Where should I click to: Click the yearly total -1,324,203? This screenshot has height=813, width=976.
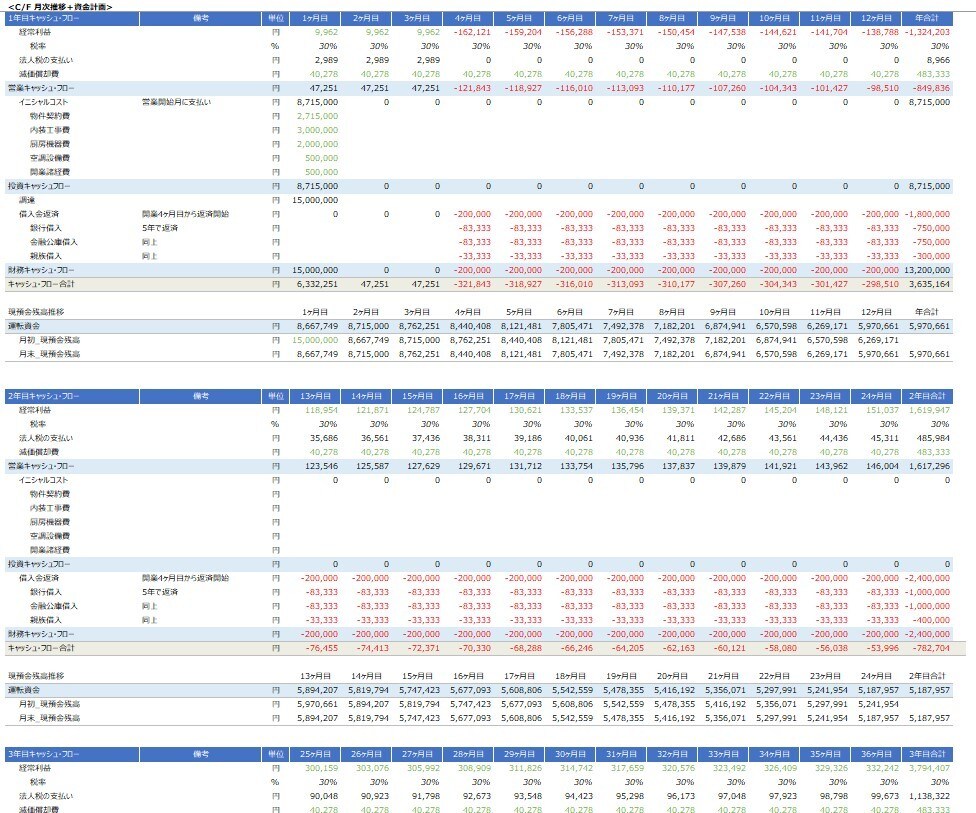(927, 32)
